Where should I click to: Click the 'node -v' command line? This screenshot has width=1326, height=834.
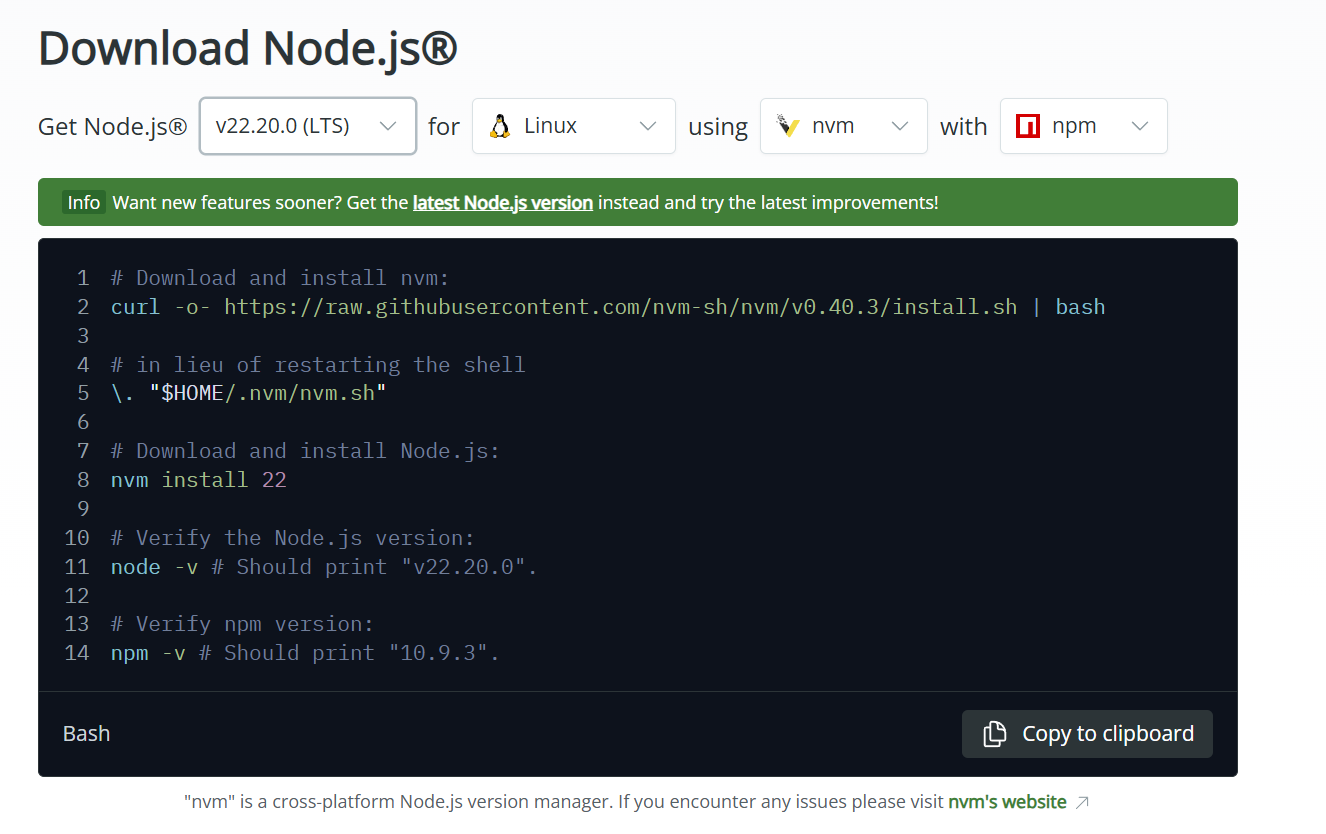pyautogui.click(x=324, y=567)
